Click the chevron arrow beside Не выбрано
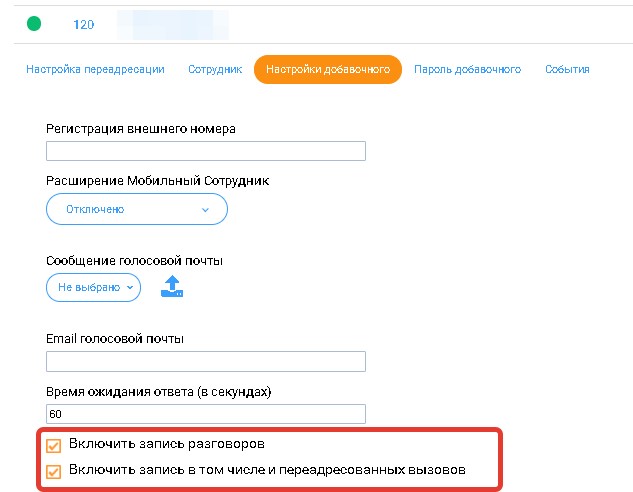This screenshot has width=633, height=492. (x=130, y=287)
